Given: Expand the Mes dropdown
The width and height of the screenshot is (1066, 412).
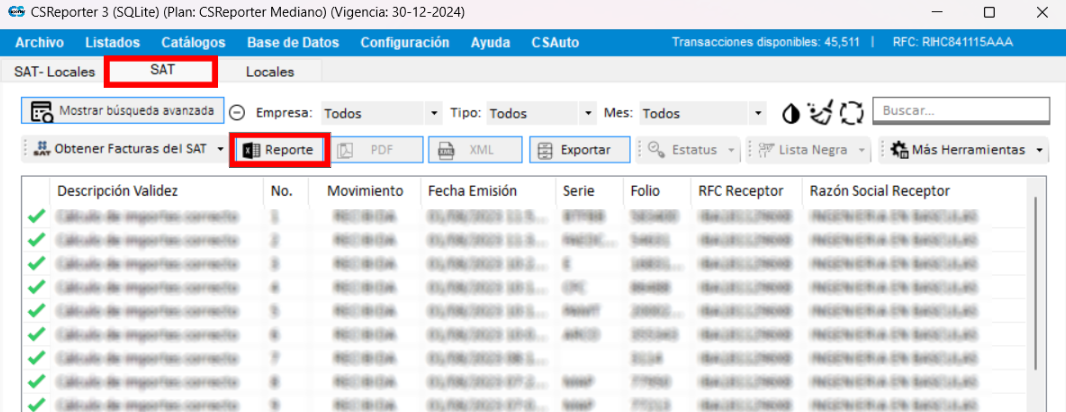Looking at the screenshot, I should (x=759, y=114).
